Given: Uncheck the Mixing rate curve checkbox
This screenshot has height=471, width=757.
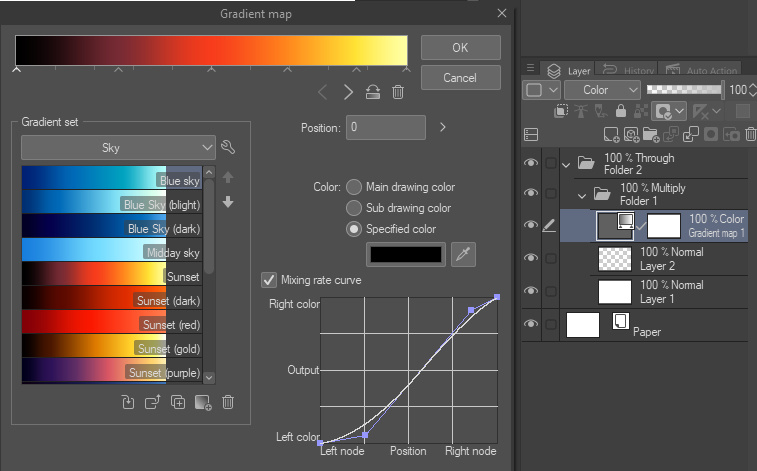Looking at the screenshot, I should (268, 280).
